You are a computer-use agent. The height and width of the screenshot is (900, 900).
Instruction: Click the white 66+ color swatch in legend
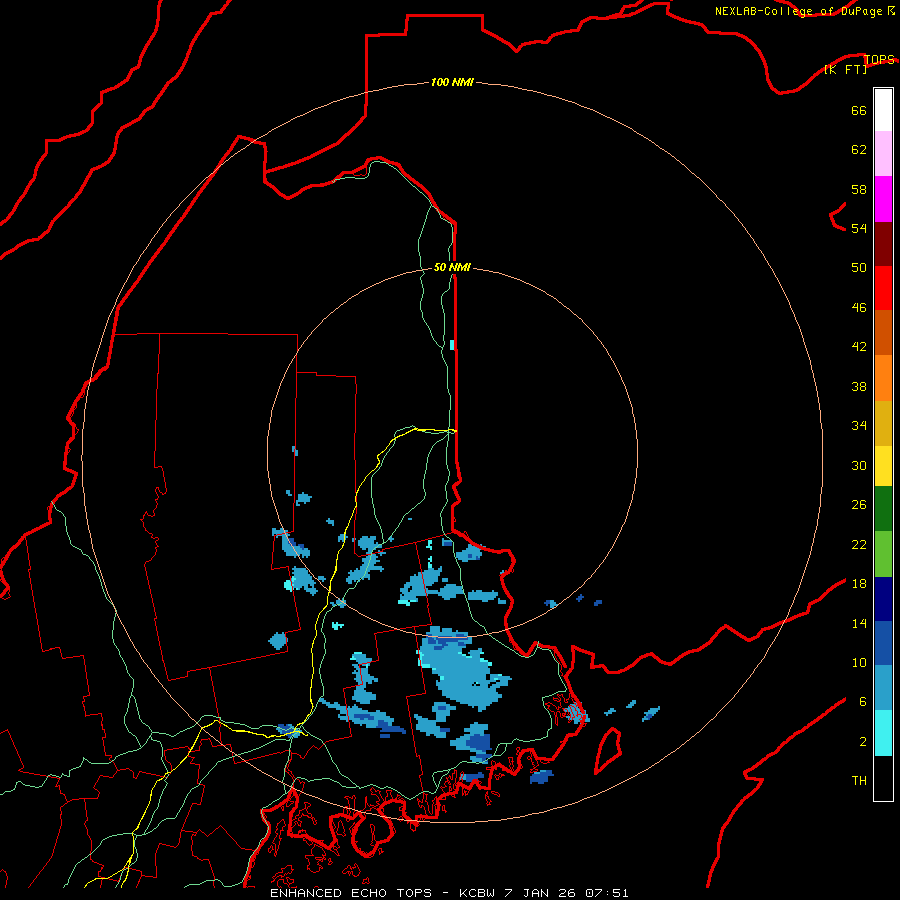883,110
